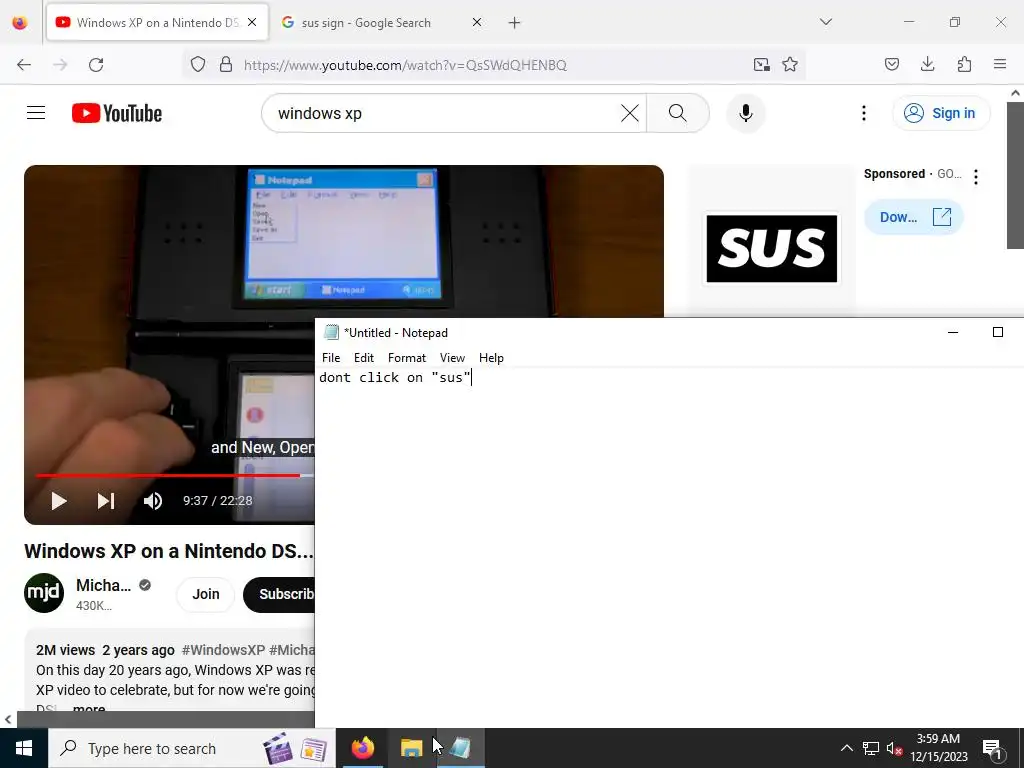Play the Windows XP on Nintendo DS video
This screenshot has width=1024, height=768.
[59, 501]
